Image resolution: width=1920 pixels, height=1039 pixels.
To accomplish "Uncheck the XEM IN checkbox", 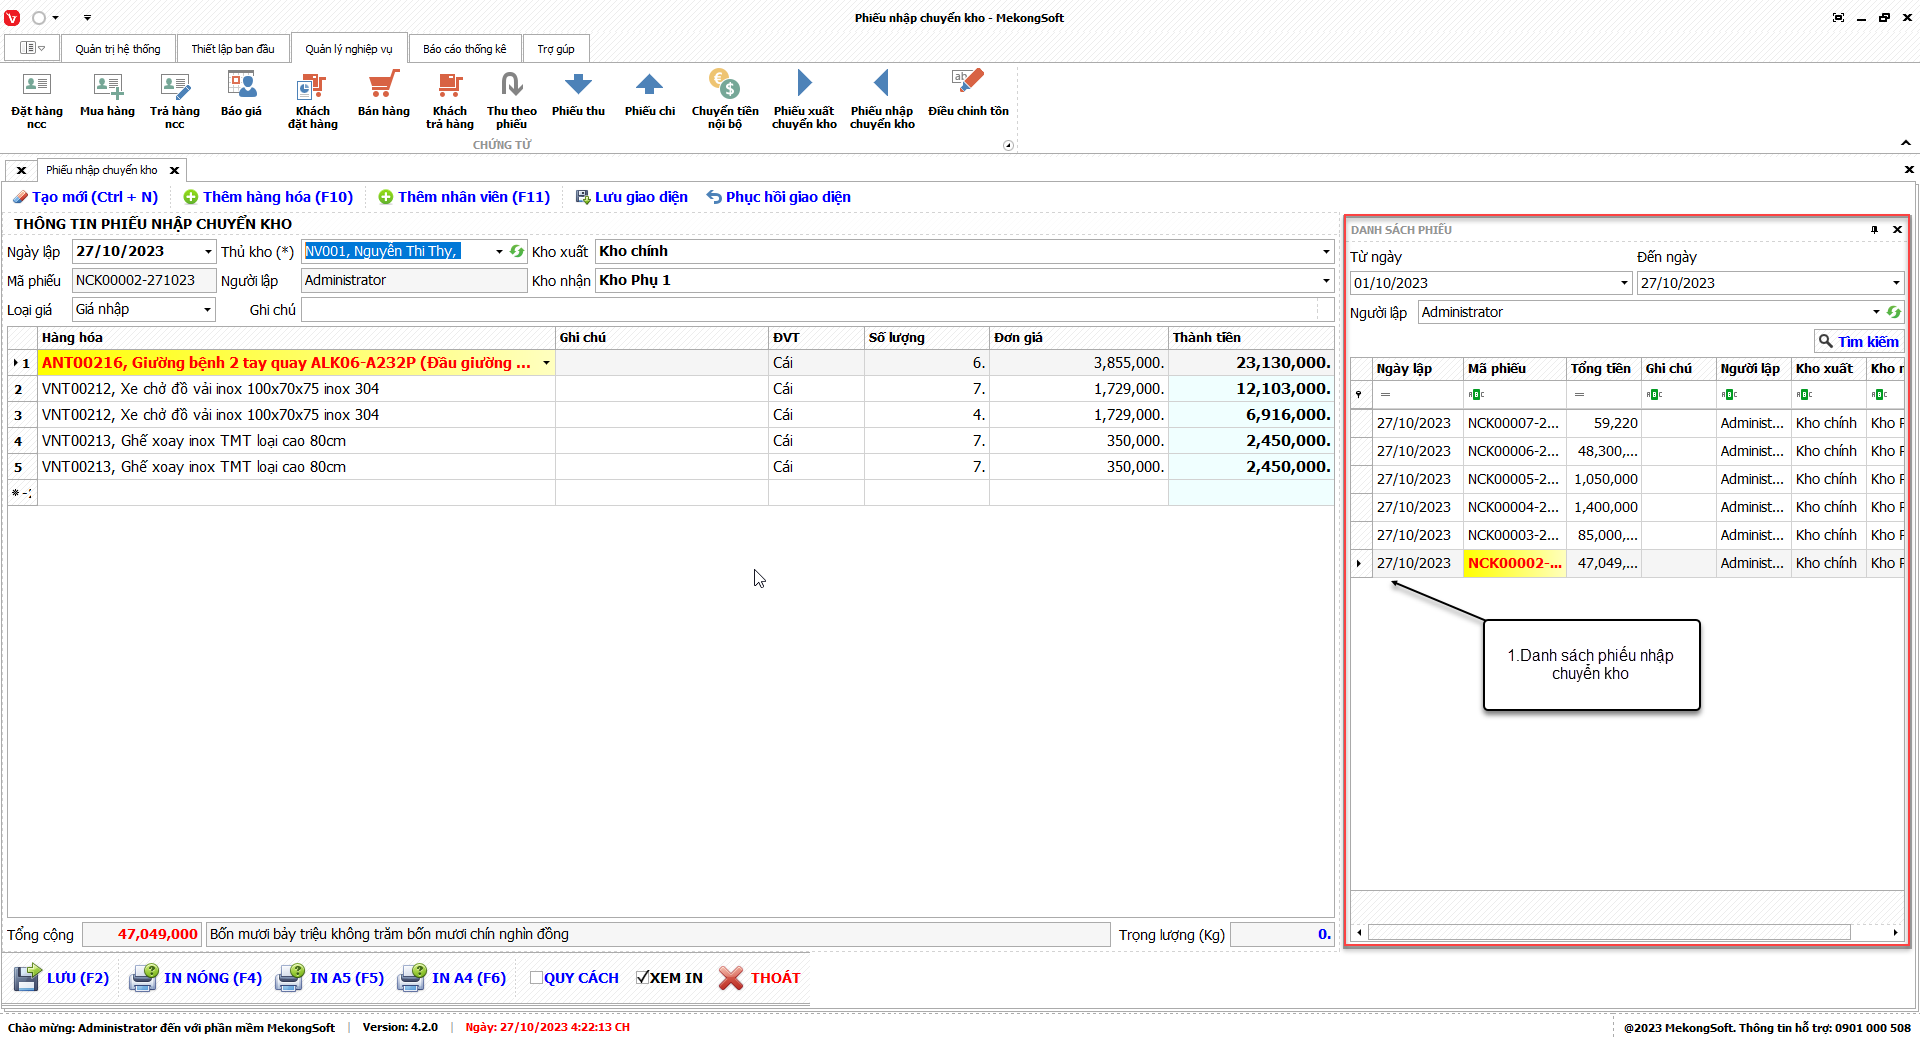I will point(643,978).
